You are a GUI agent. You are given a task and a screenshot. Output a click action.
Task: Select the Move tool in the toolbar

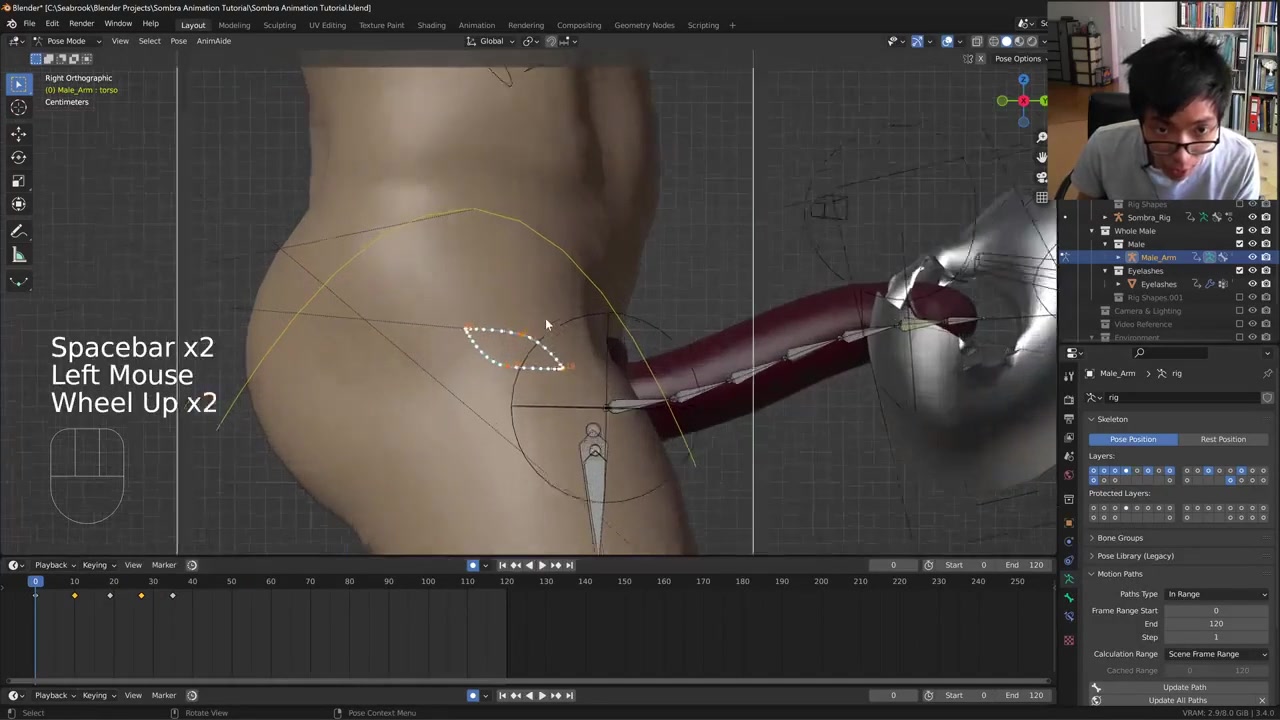click(18, 133)
